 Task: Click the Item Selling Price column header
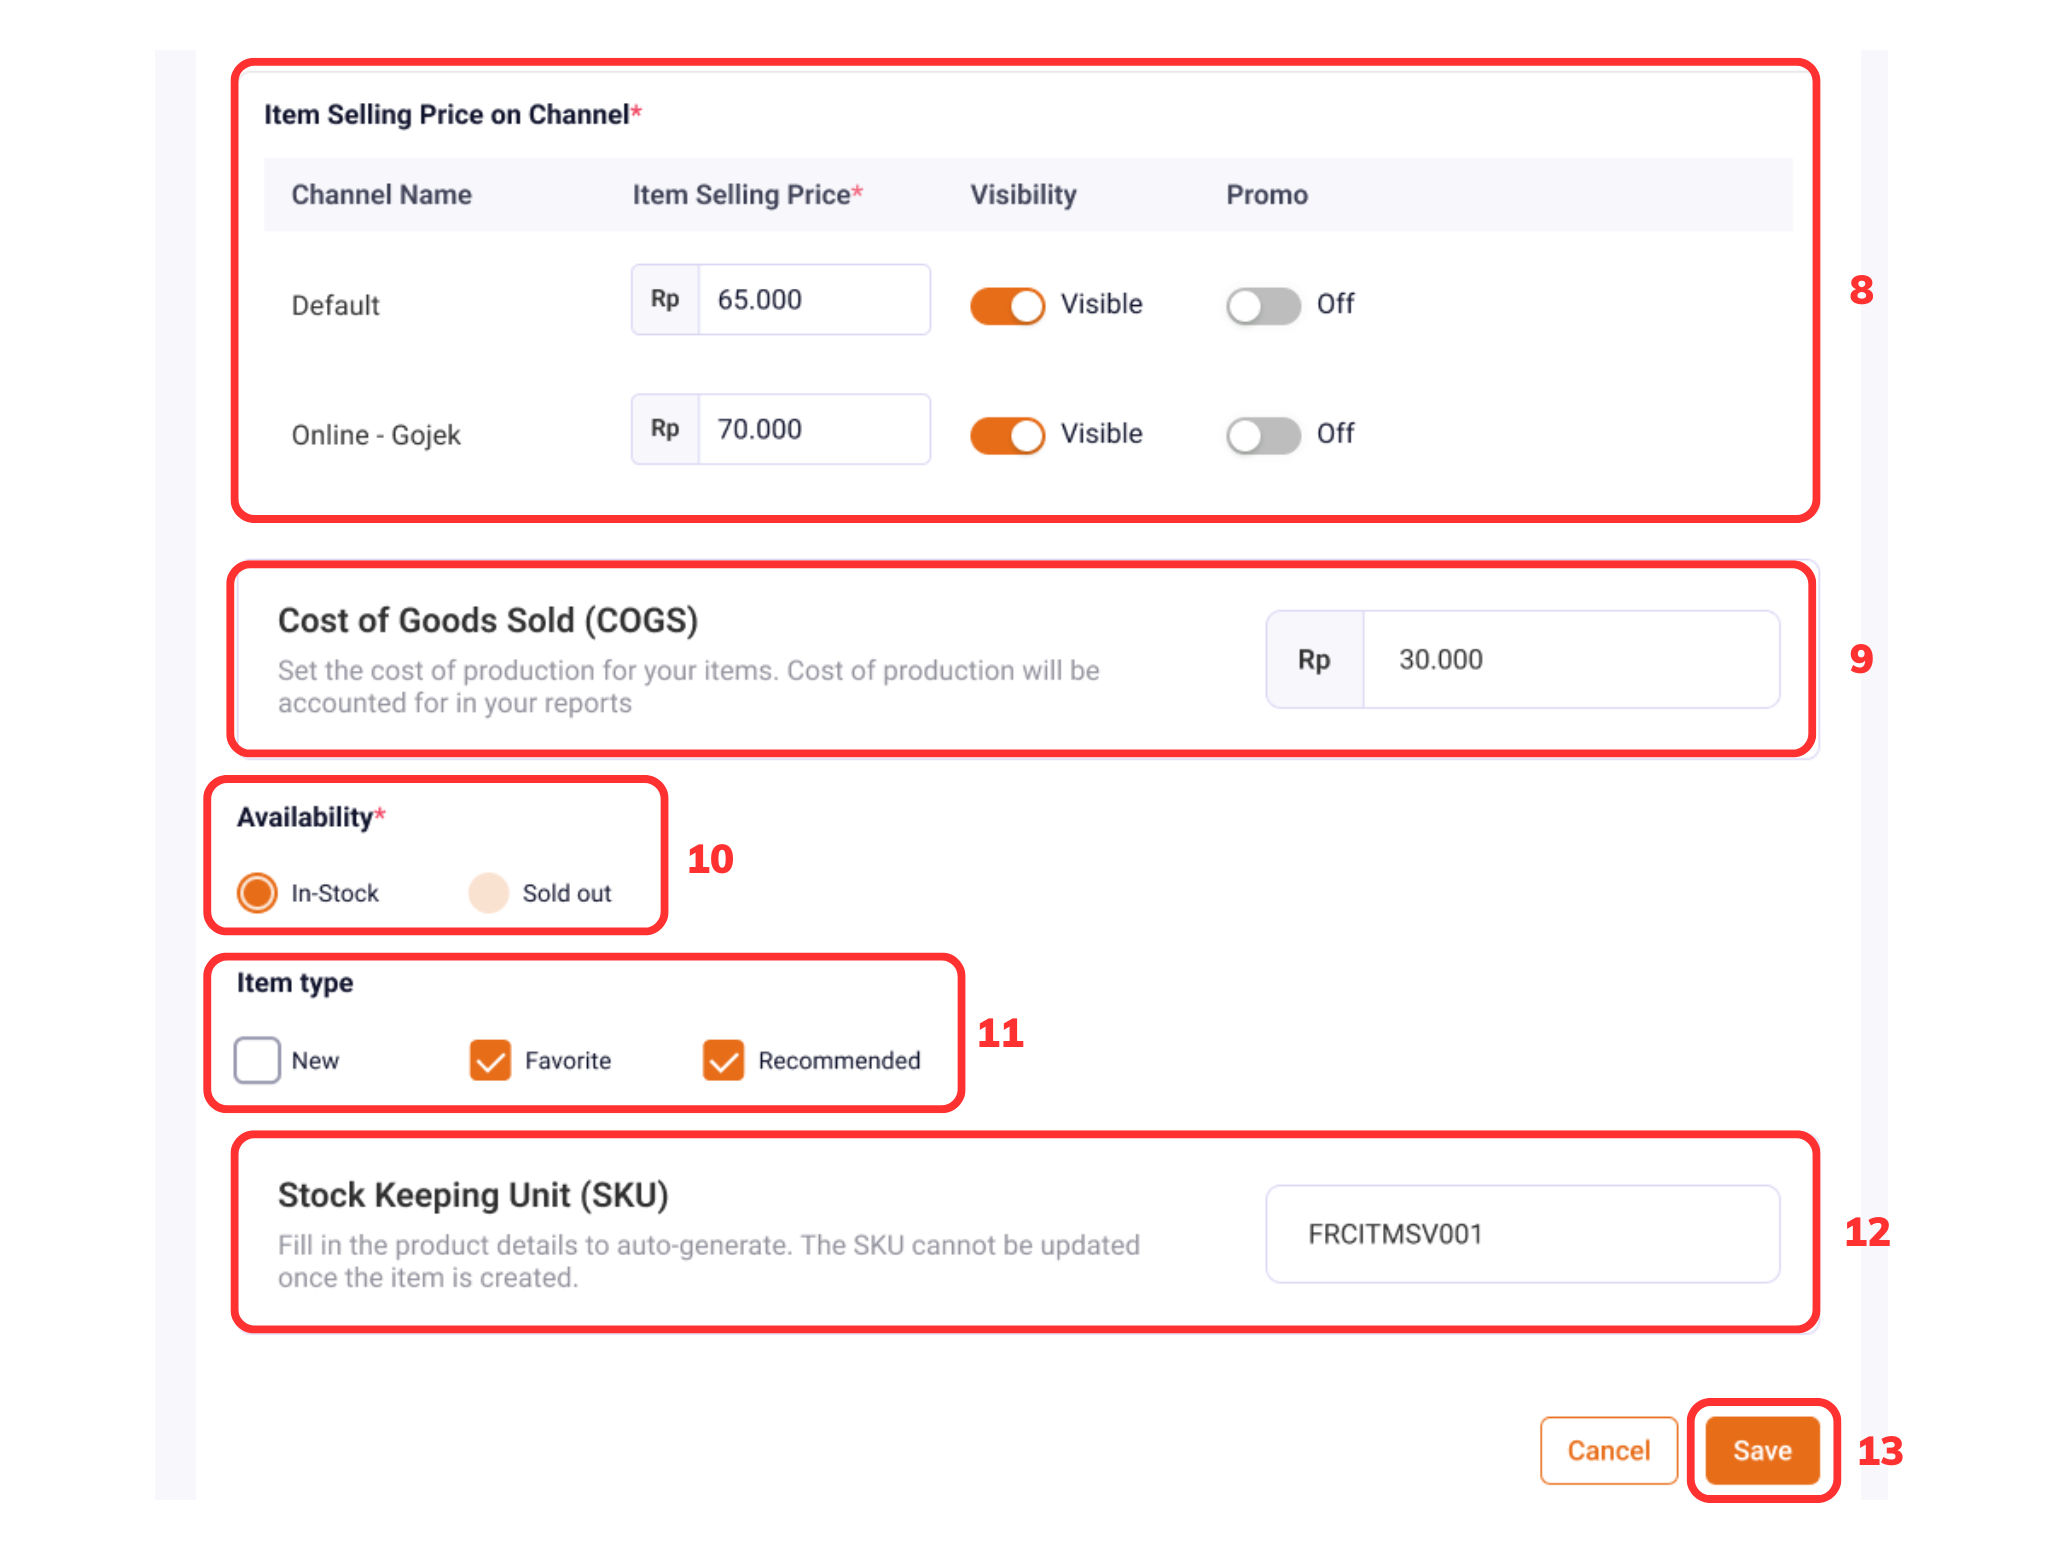click(746, 194)
